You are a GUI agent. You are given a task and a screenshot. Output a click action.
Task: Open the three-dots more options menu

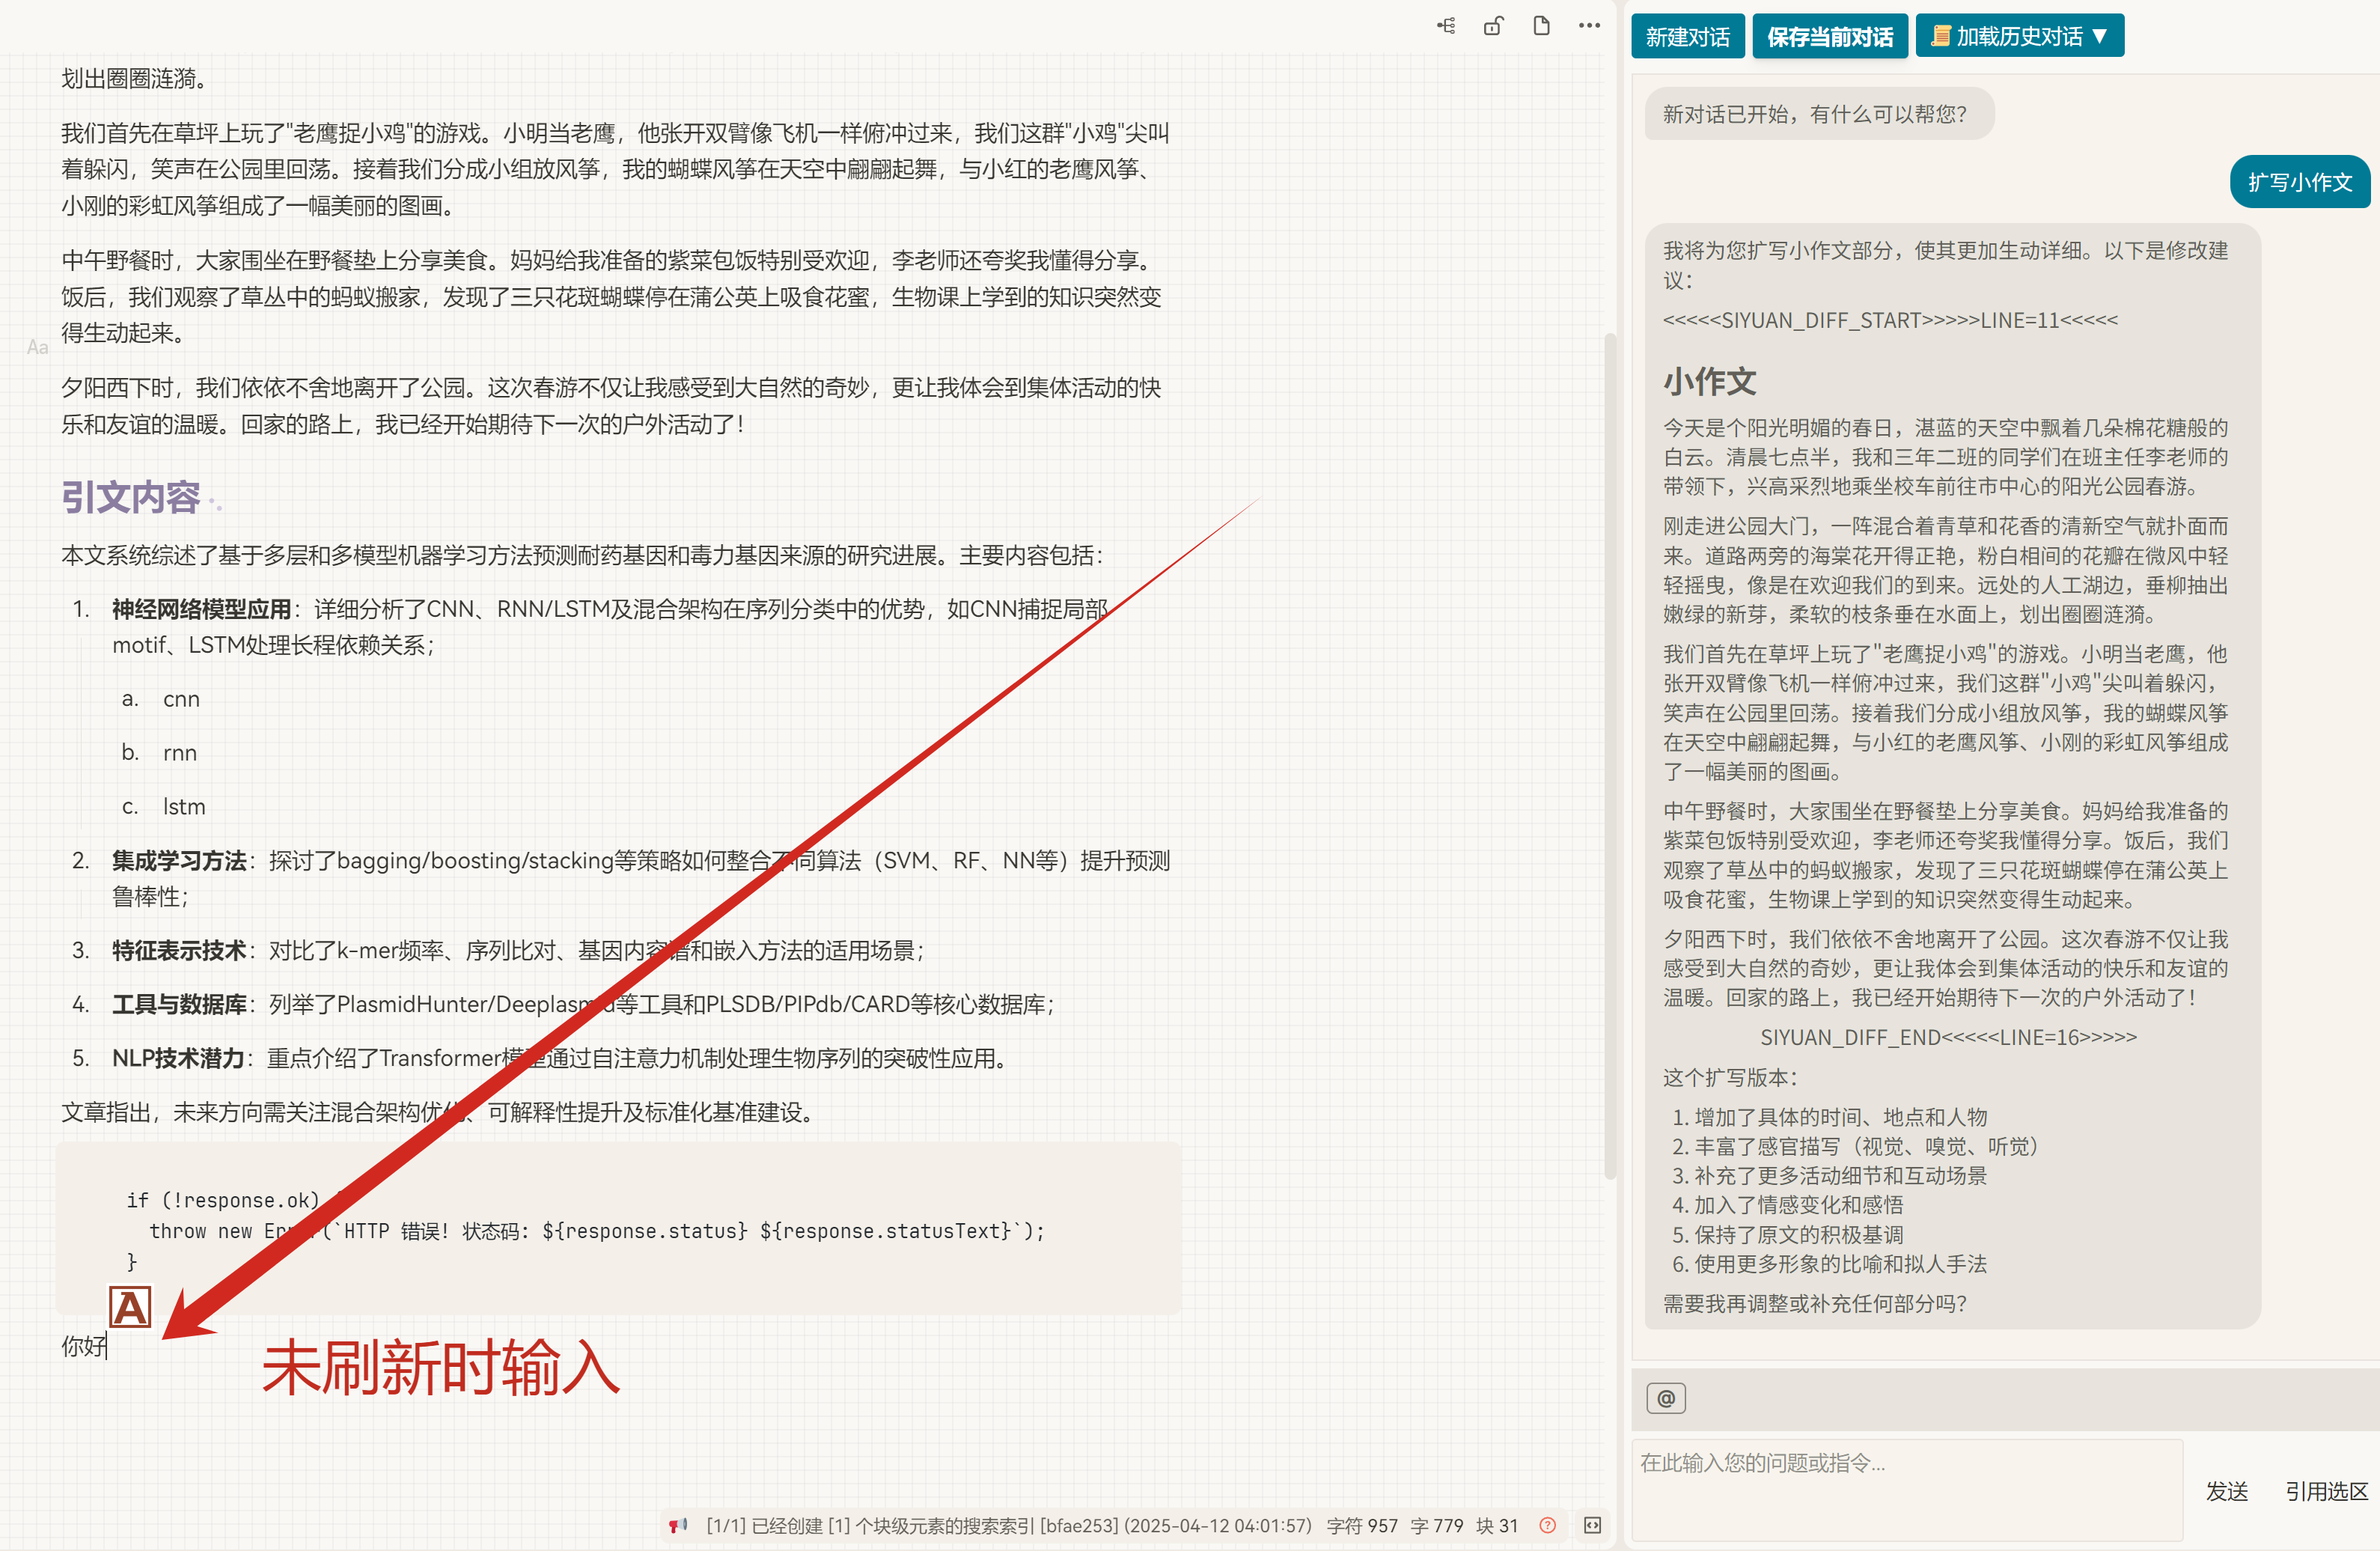pos(1589,26)
